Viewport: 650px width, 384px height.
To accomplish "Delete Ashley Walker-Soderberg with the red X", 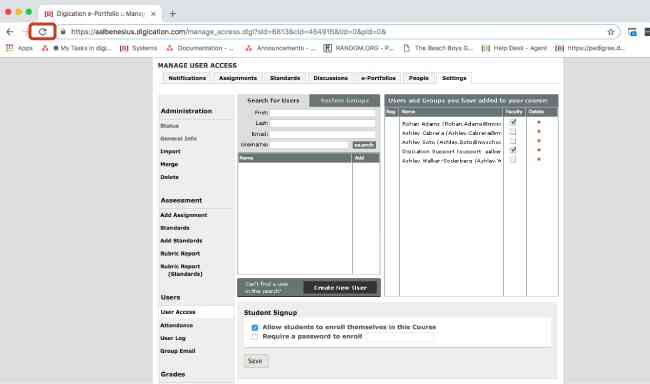I will pos(539,159).
